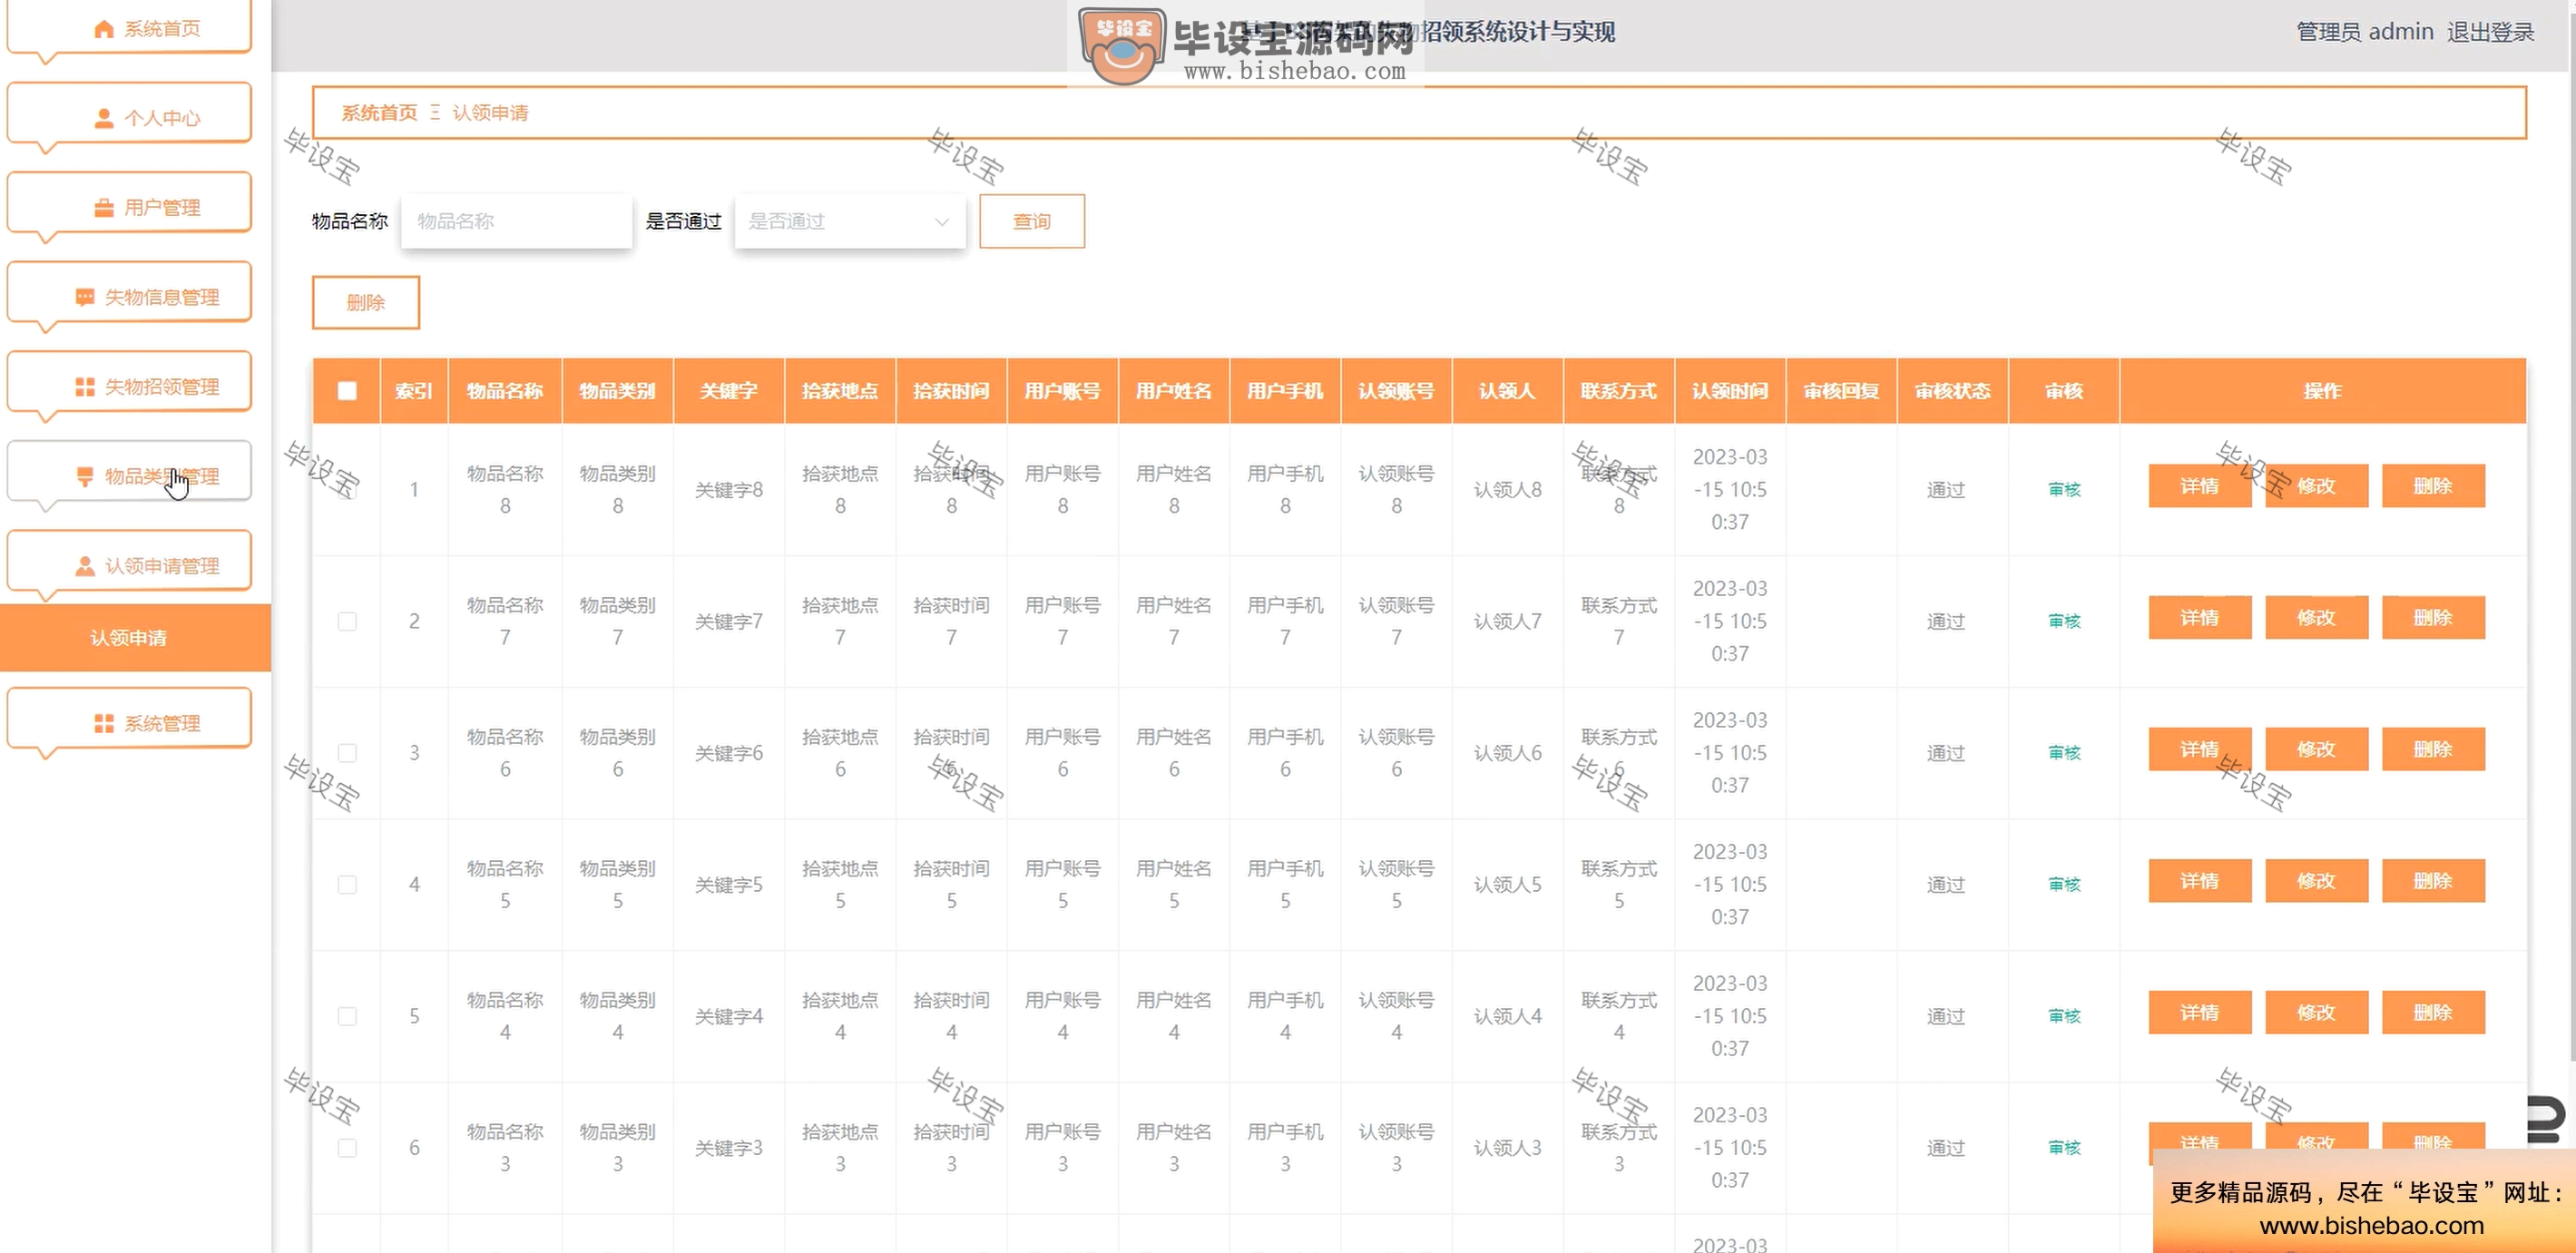
Task: Click the batch 删除 button above table
Action: point(366,302)
